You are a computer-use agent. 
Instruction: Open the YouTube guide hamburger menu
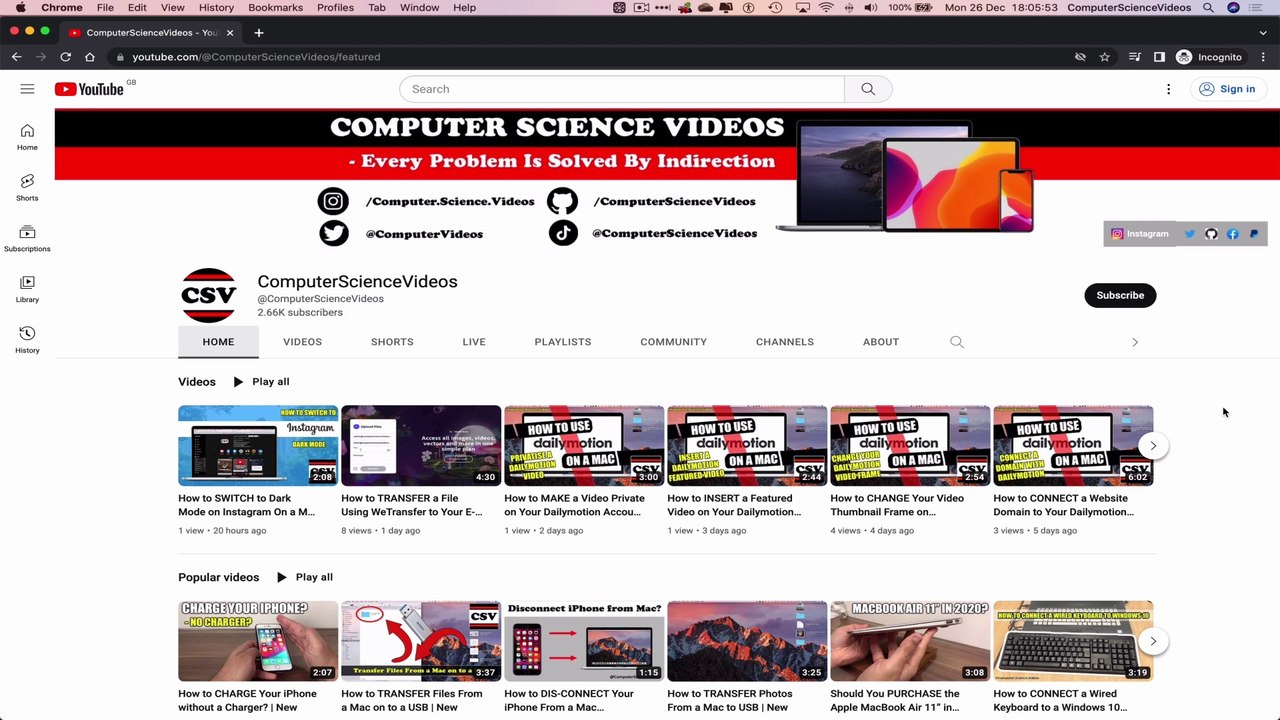point(27,89)
